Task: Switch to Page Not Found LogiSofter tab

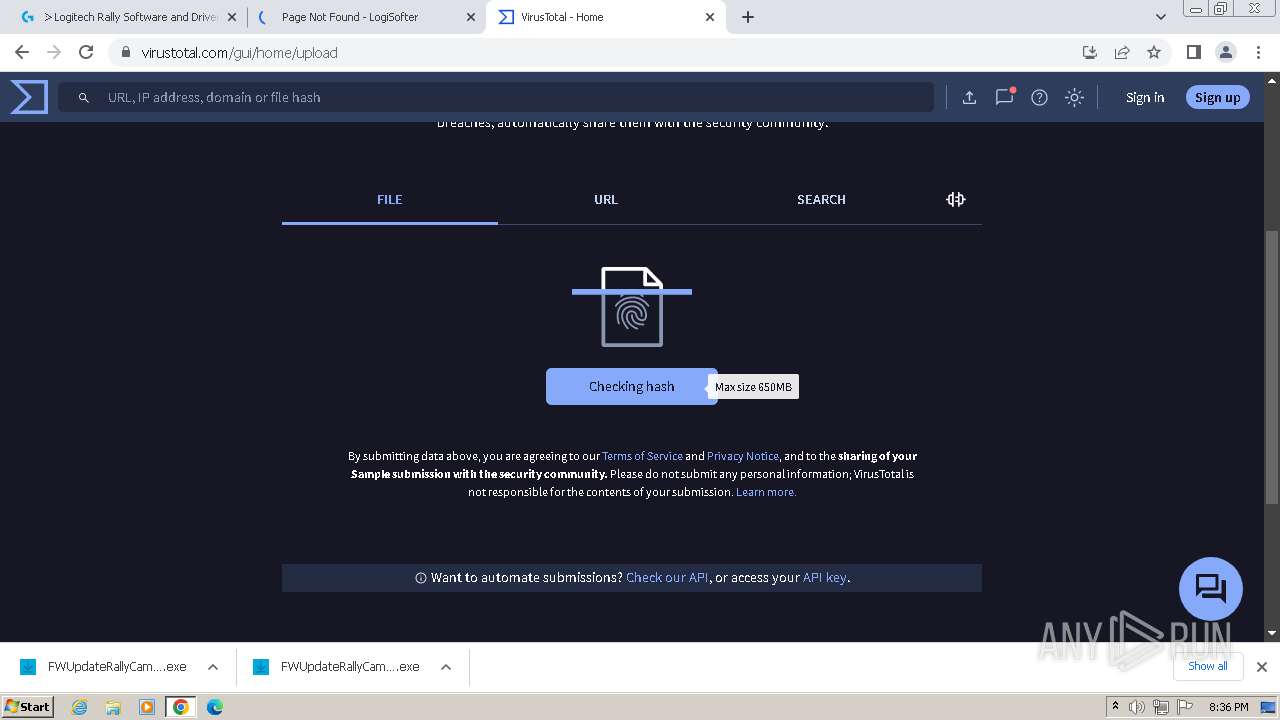Action: point(366,17)
